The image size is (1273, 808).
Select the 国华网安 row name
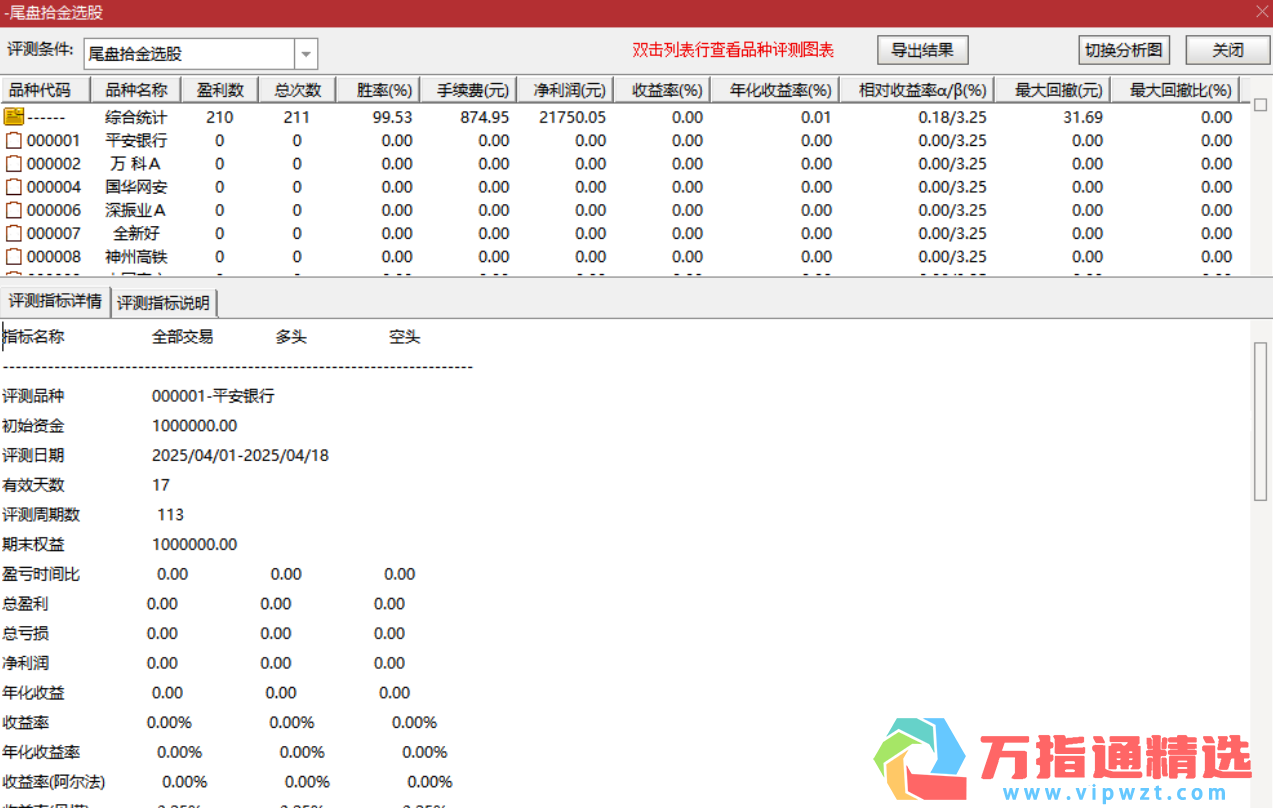pyautogui.click(x=136, y=187)
